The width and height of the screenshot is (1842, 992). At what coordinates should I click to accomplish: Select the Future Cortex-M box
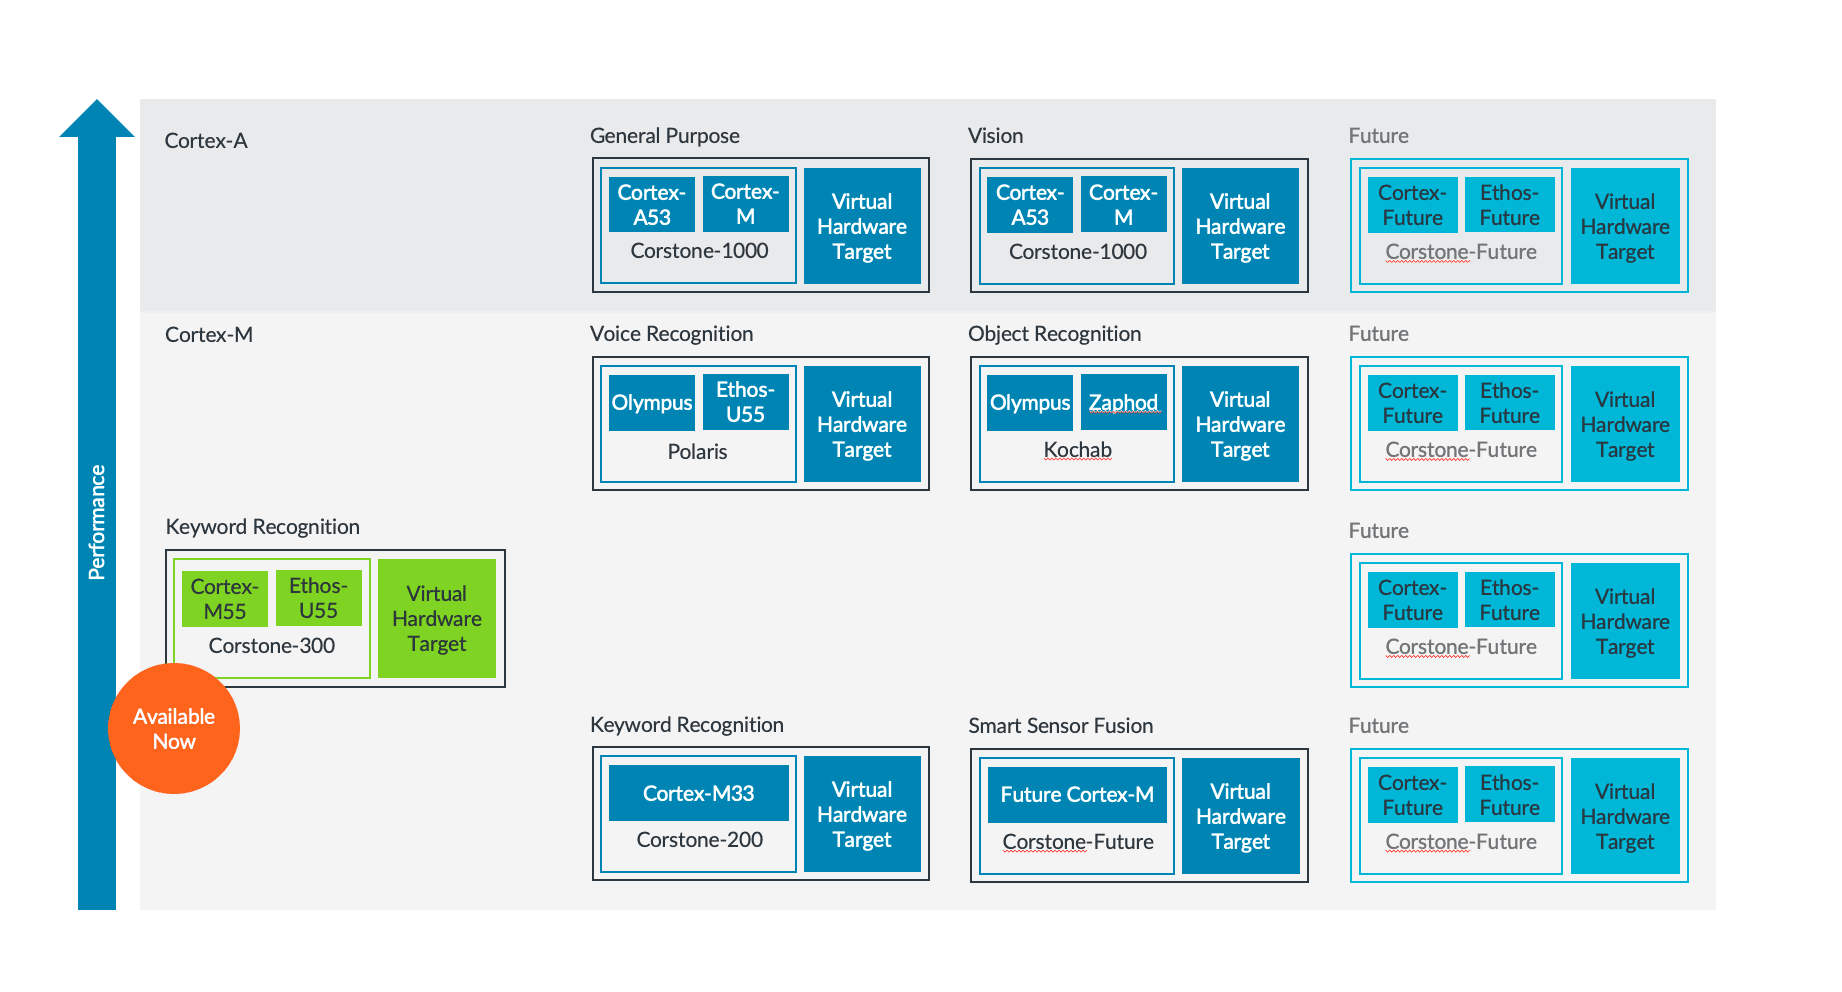tap(1077, 795)
